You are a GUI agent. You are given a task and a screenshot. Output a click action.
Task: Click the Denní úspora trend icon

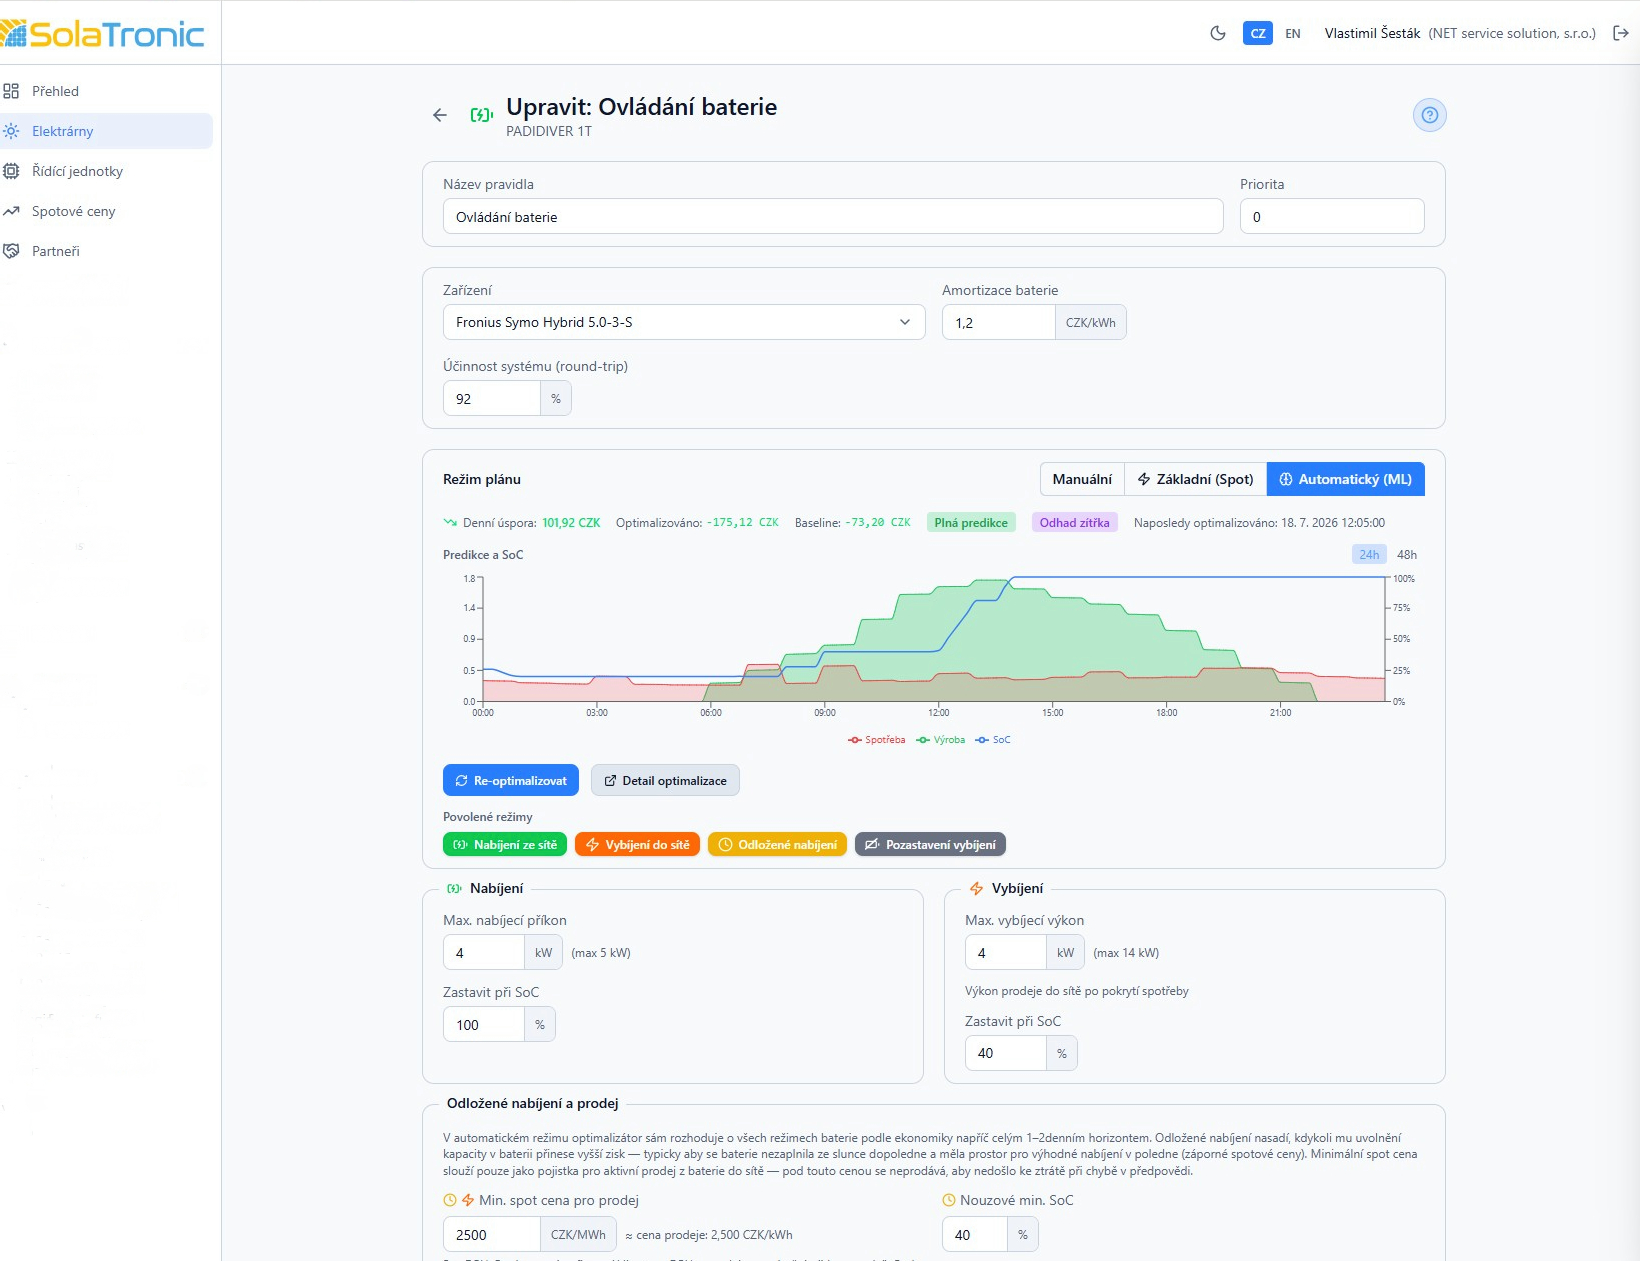pos(450,522)
